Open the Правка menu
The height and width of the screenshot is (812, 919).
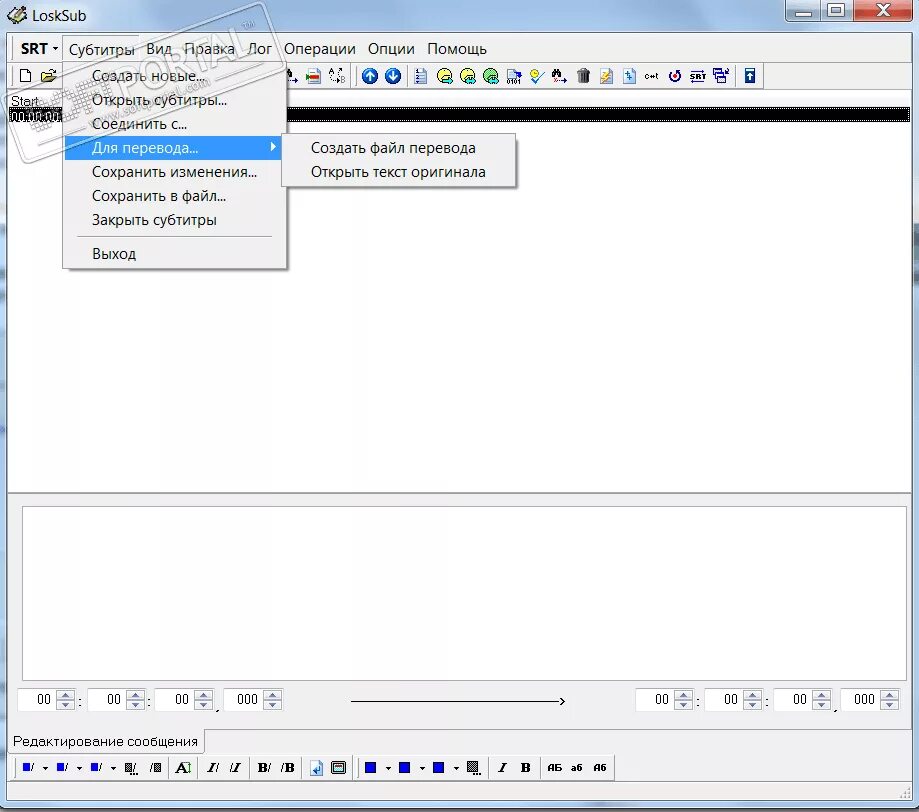(209, 49)
